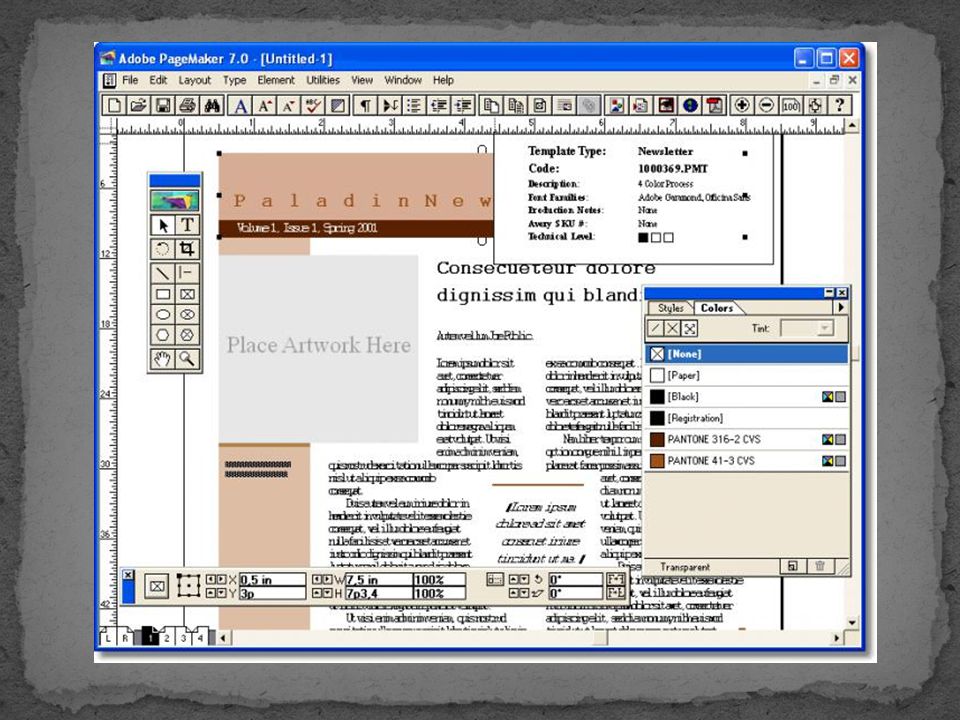Select the [Black] color swatch
The height and width of the screenshot is (720, 960).
pos(747,397)
